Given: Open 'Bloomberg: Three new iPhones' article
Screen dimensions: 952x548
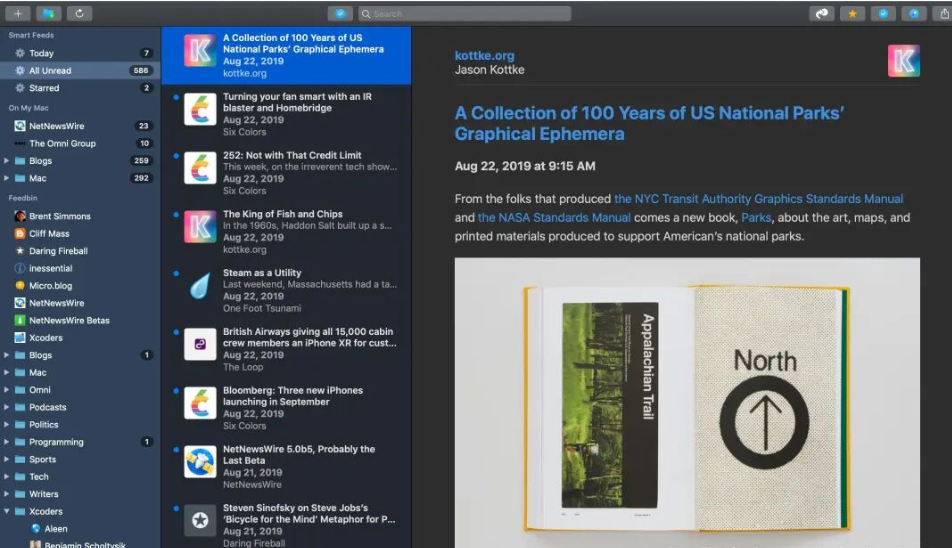Looking at the screenshot, I should pos(286,408).
